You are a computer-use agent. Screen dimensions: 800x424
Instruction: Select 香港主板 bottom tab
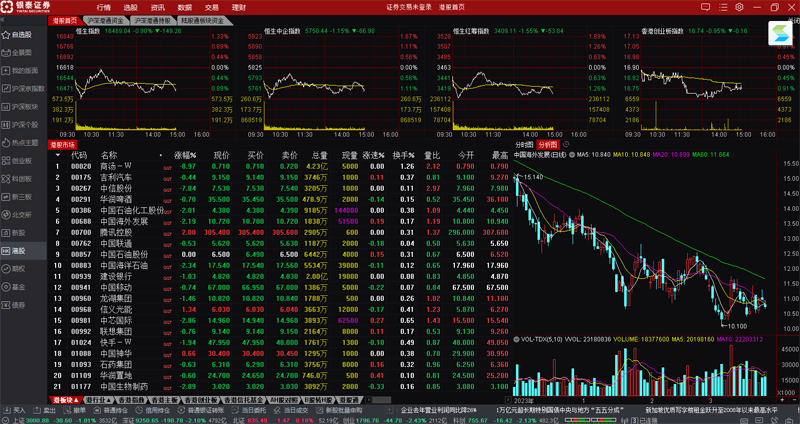pyautogui.click(x=164, y=401)
